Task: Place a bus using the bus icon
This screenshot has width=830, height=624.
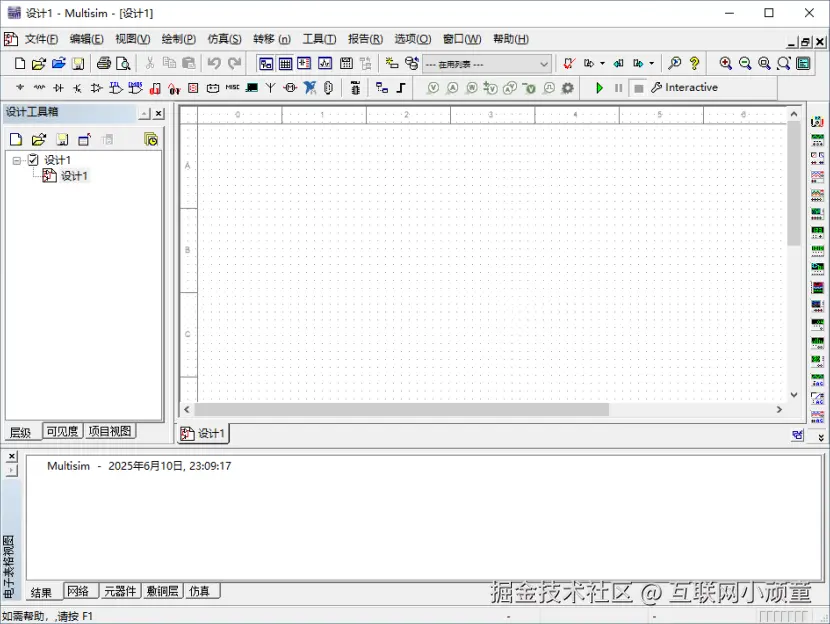Action: point(401,87)
